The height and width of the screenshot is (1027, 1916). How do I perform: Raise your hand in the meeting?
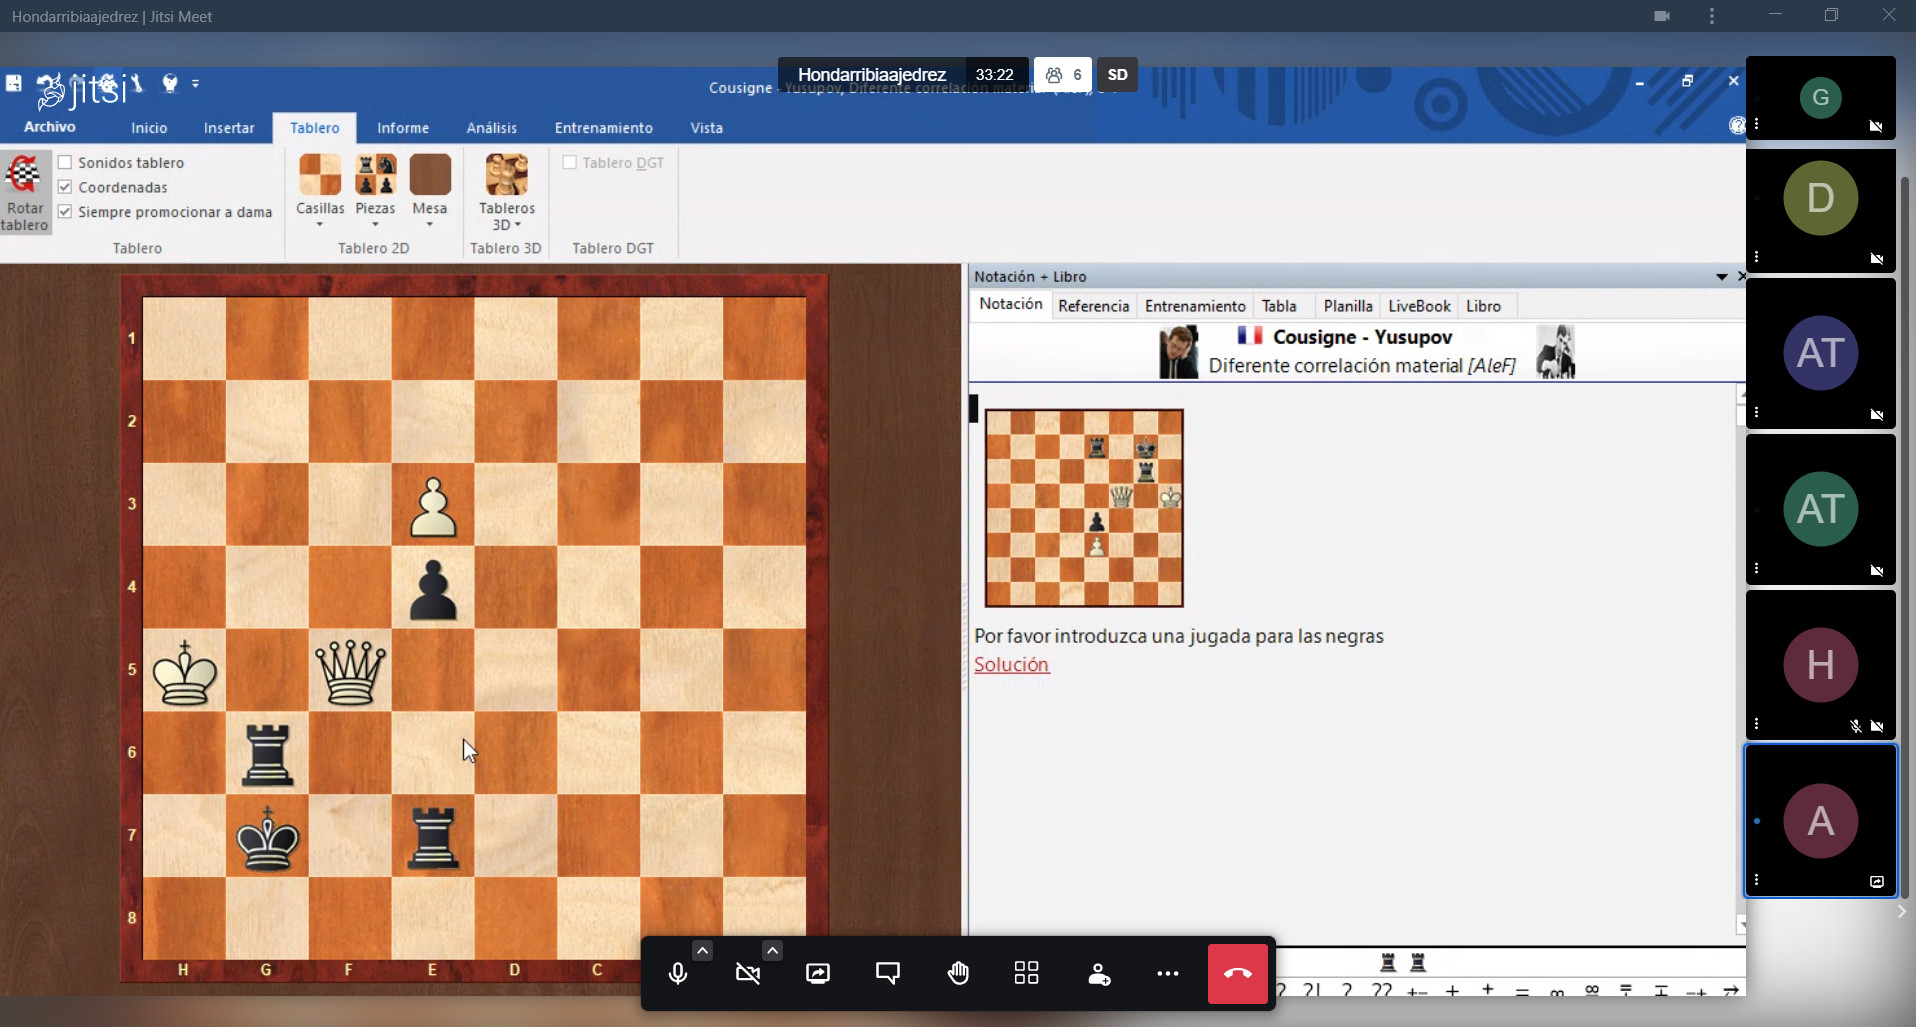(958, 974)
